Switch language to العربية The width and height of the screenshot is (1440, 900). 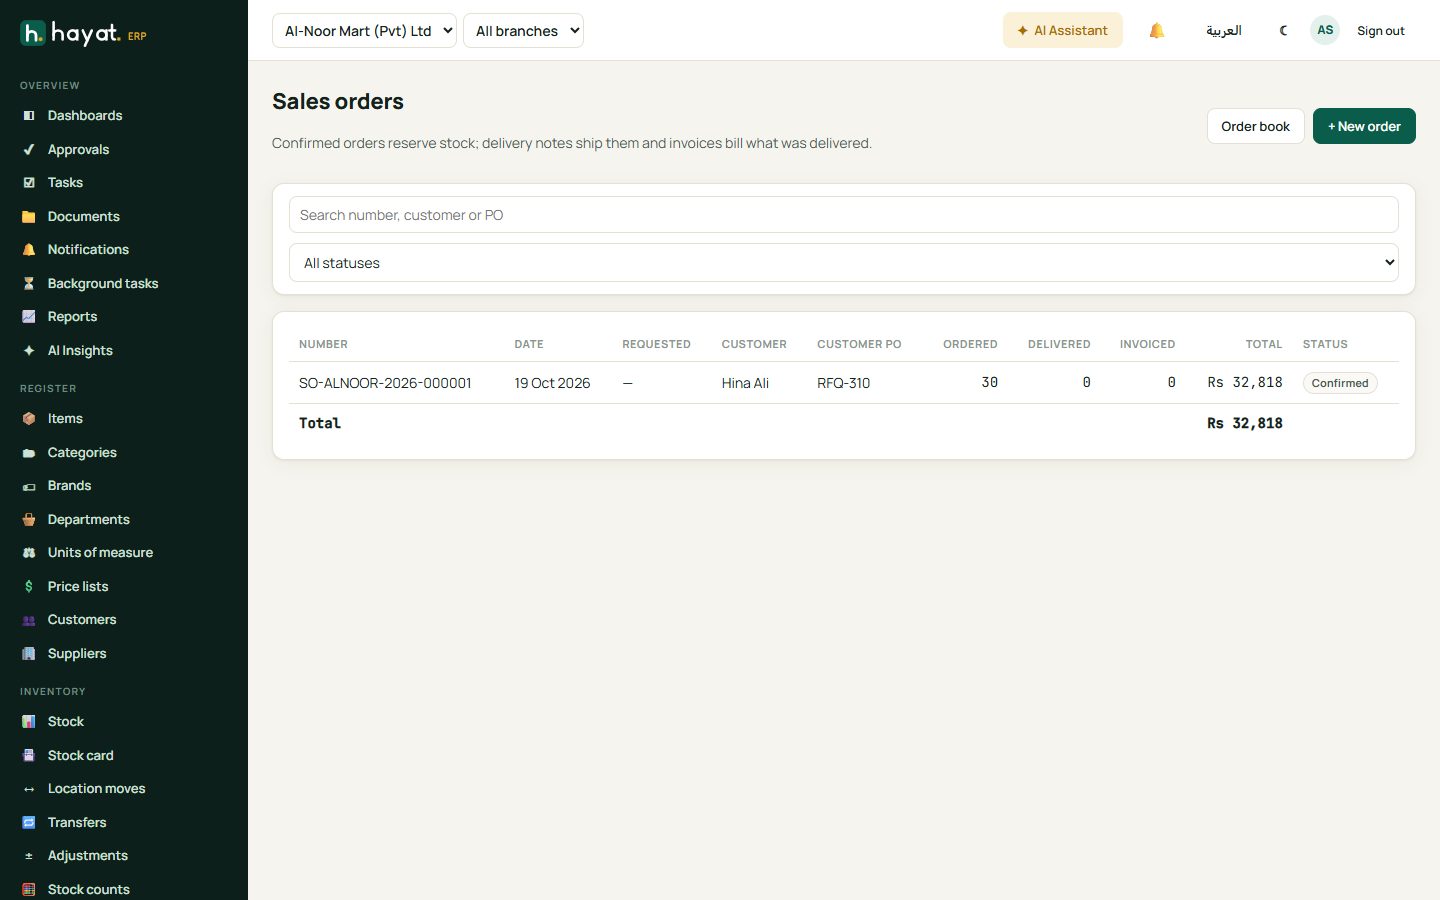click(x=1224, y=31)
